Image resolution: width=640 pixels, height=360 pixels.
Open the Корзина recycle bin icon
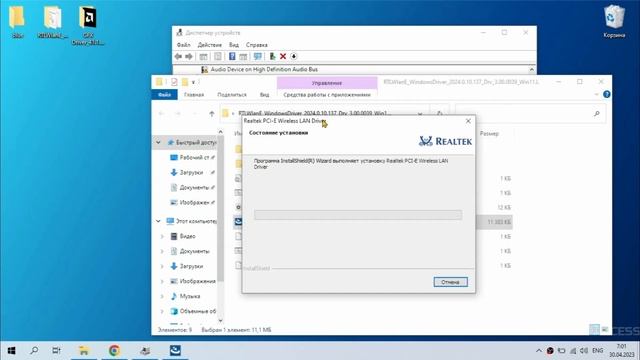(614, 22)
